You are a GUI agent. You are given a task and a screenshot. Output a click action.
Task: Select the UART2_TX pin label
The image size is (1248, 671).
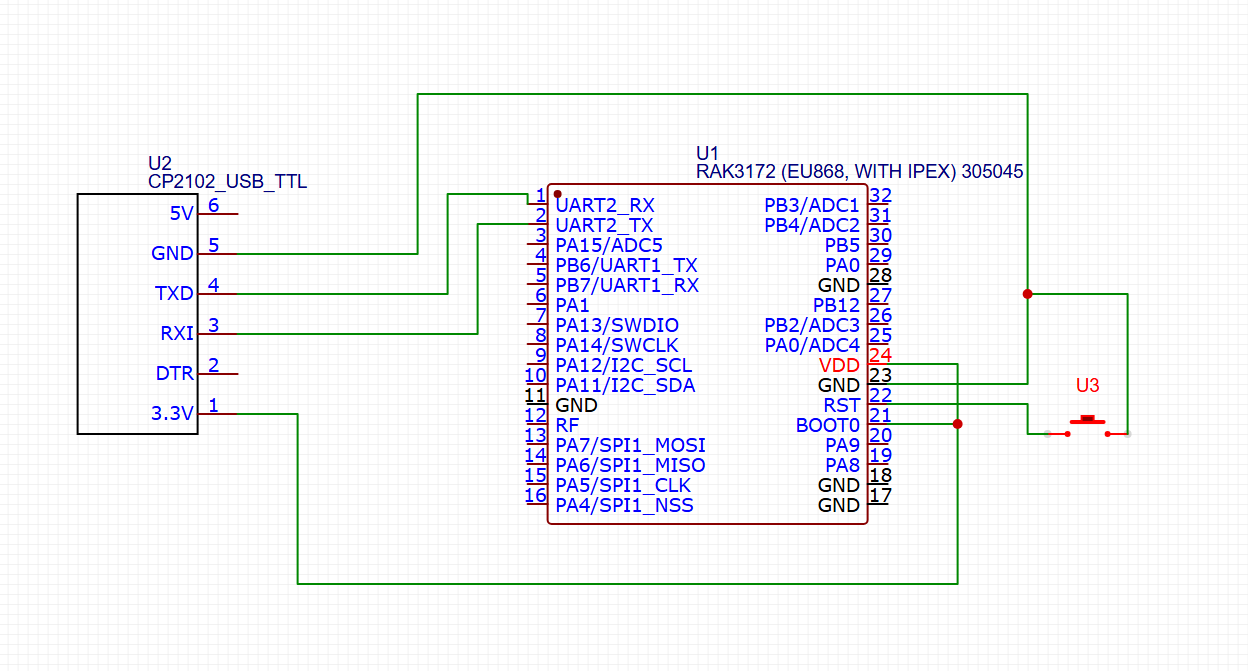click(x=604, y=225)
